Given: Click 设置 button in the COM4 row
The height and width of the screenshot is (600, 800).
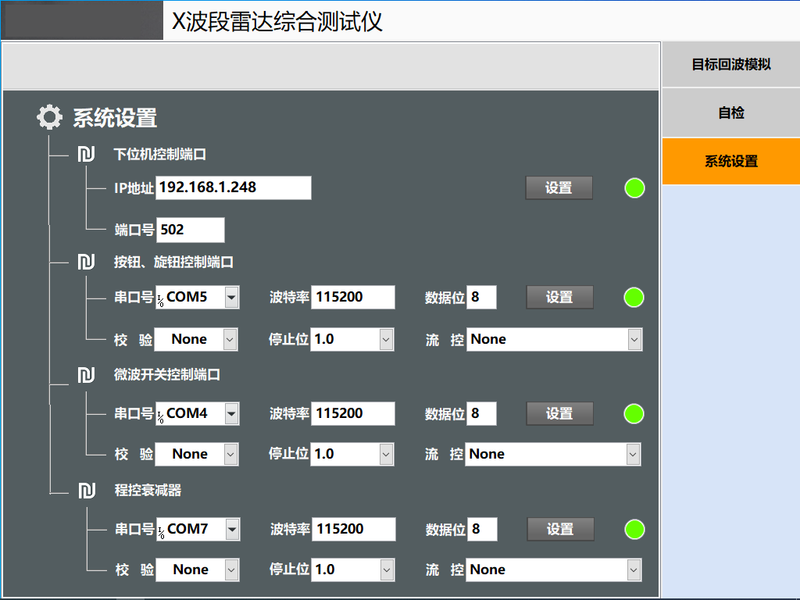Looking at the screenshot, I should (x=560, y=413).
